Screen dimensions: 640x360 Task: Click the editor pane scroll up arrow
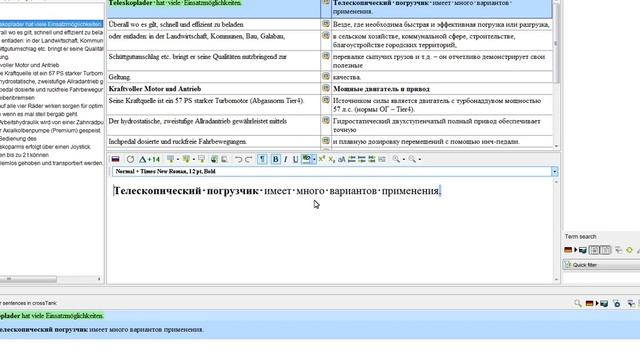(x=556, y=182)
